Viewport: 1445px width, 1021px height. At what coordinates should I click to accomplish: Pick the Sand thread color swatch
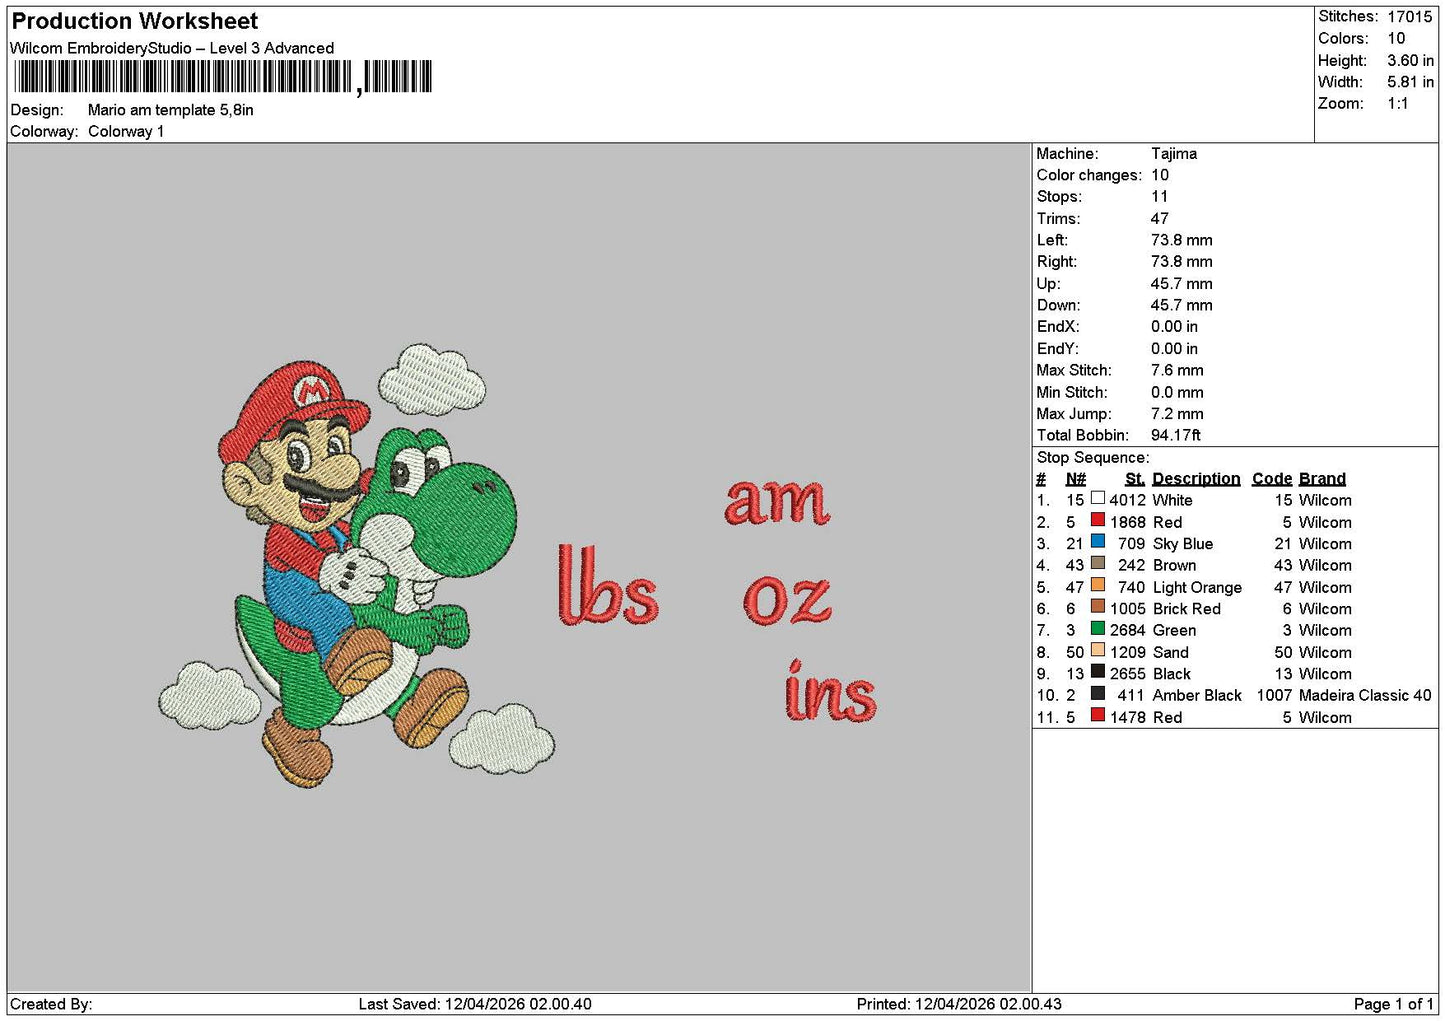click(1097, 650)
